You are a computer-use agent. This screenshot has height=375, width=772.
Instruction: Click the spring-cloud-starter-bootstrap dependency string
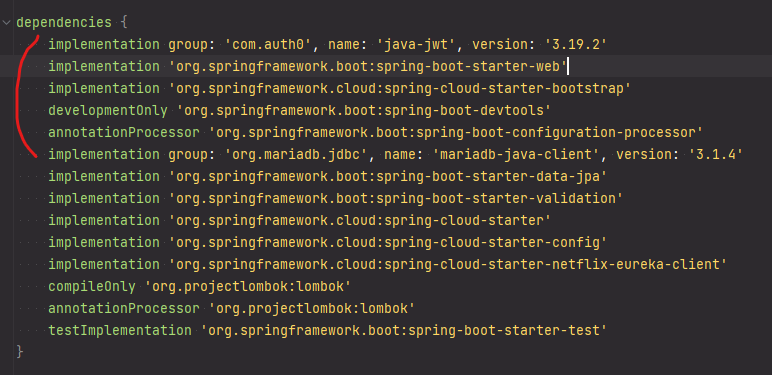[x=400, y=89]
